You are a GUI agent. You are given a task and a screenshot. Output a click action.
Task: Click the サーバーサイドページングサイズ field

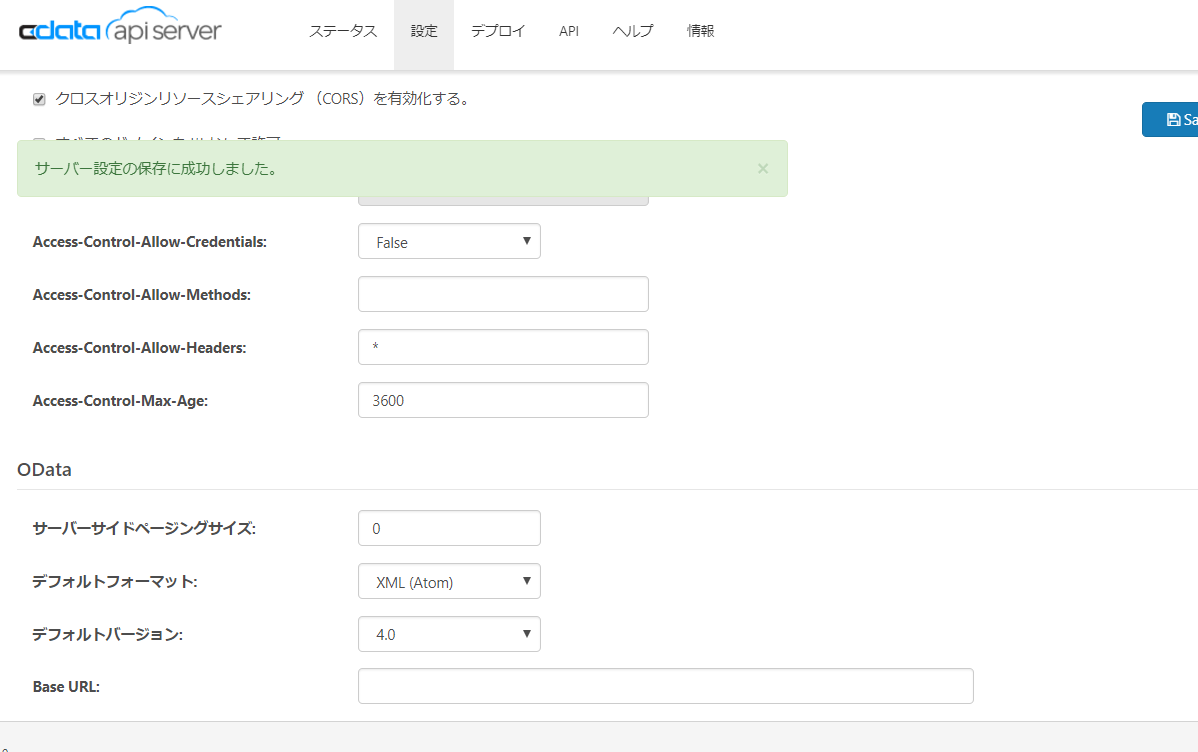449,528
